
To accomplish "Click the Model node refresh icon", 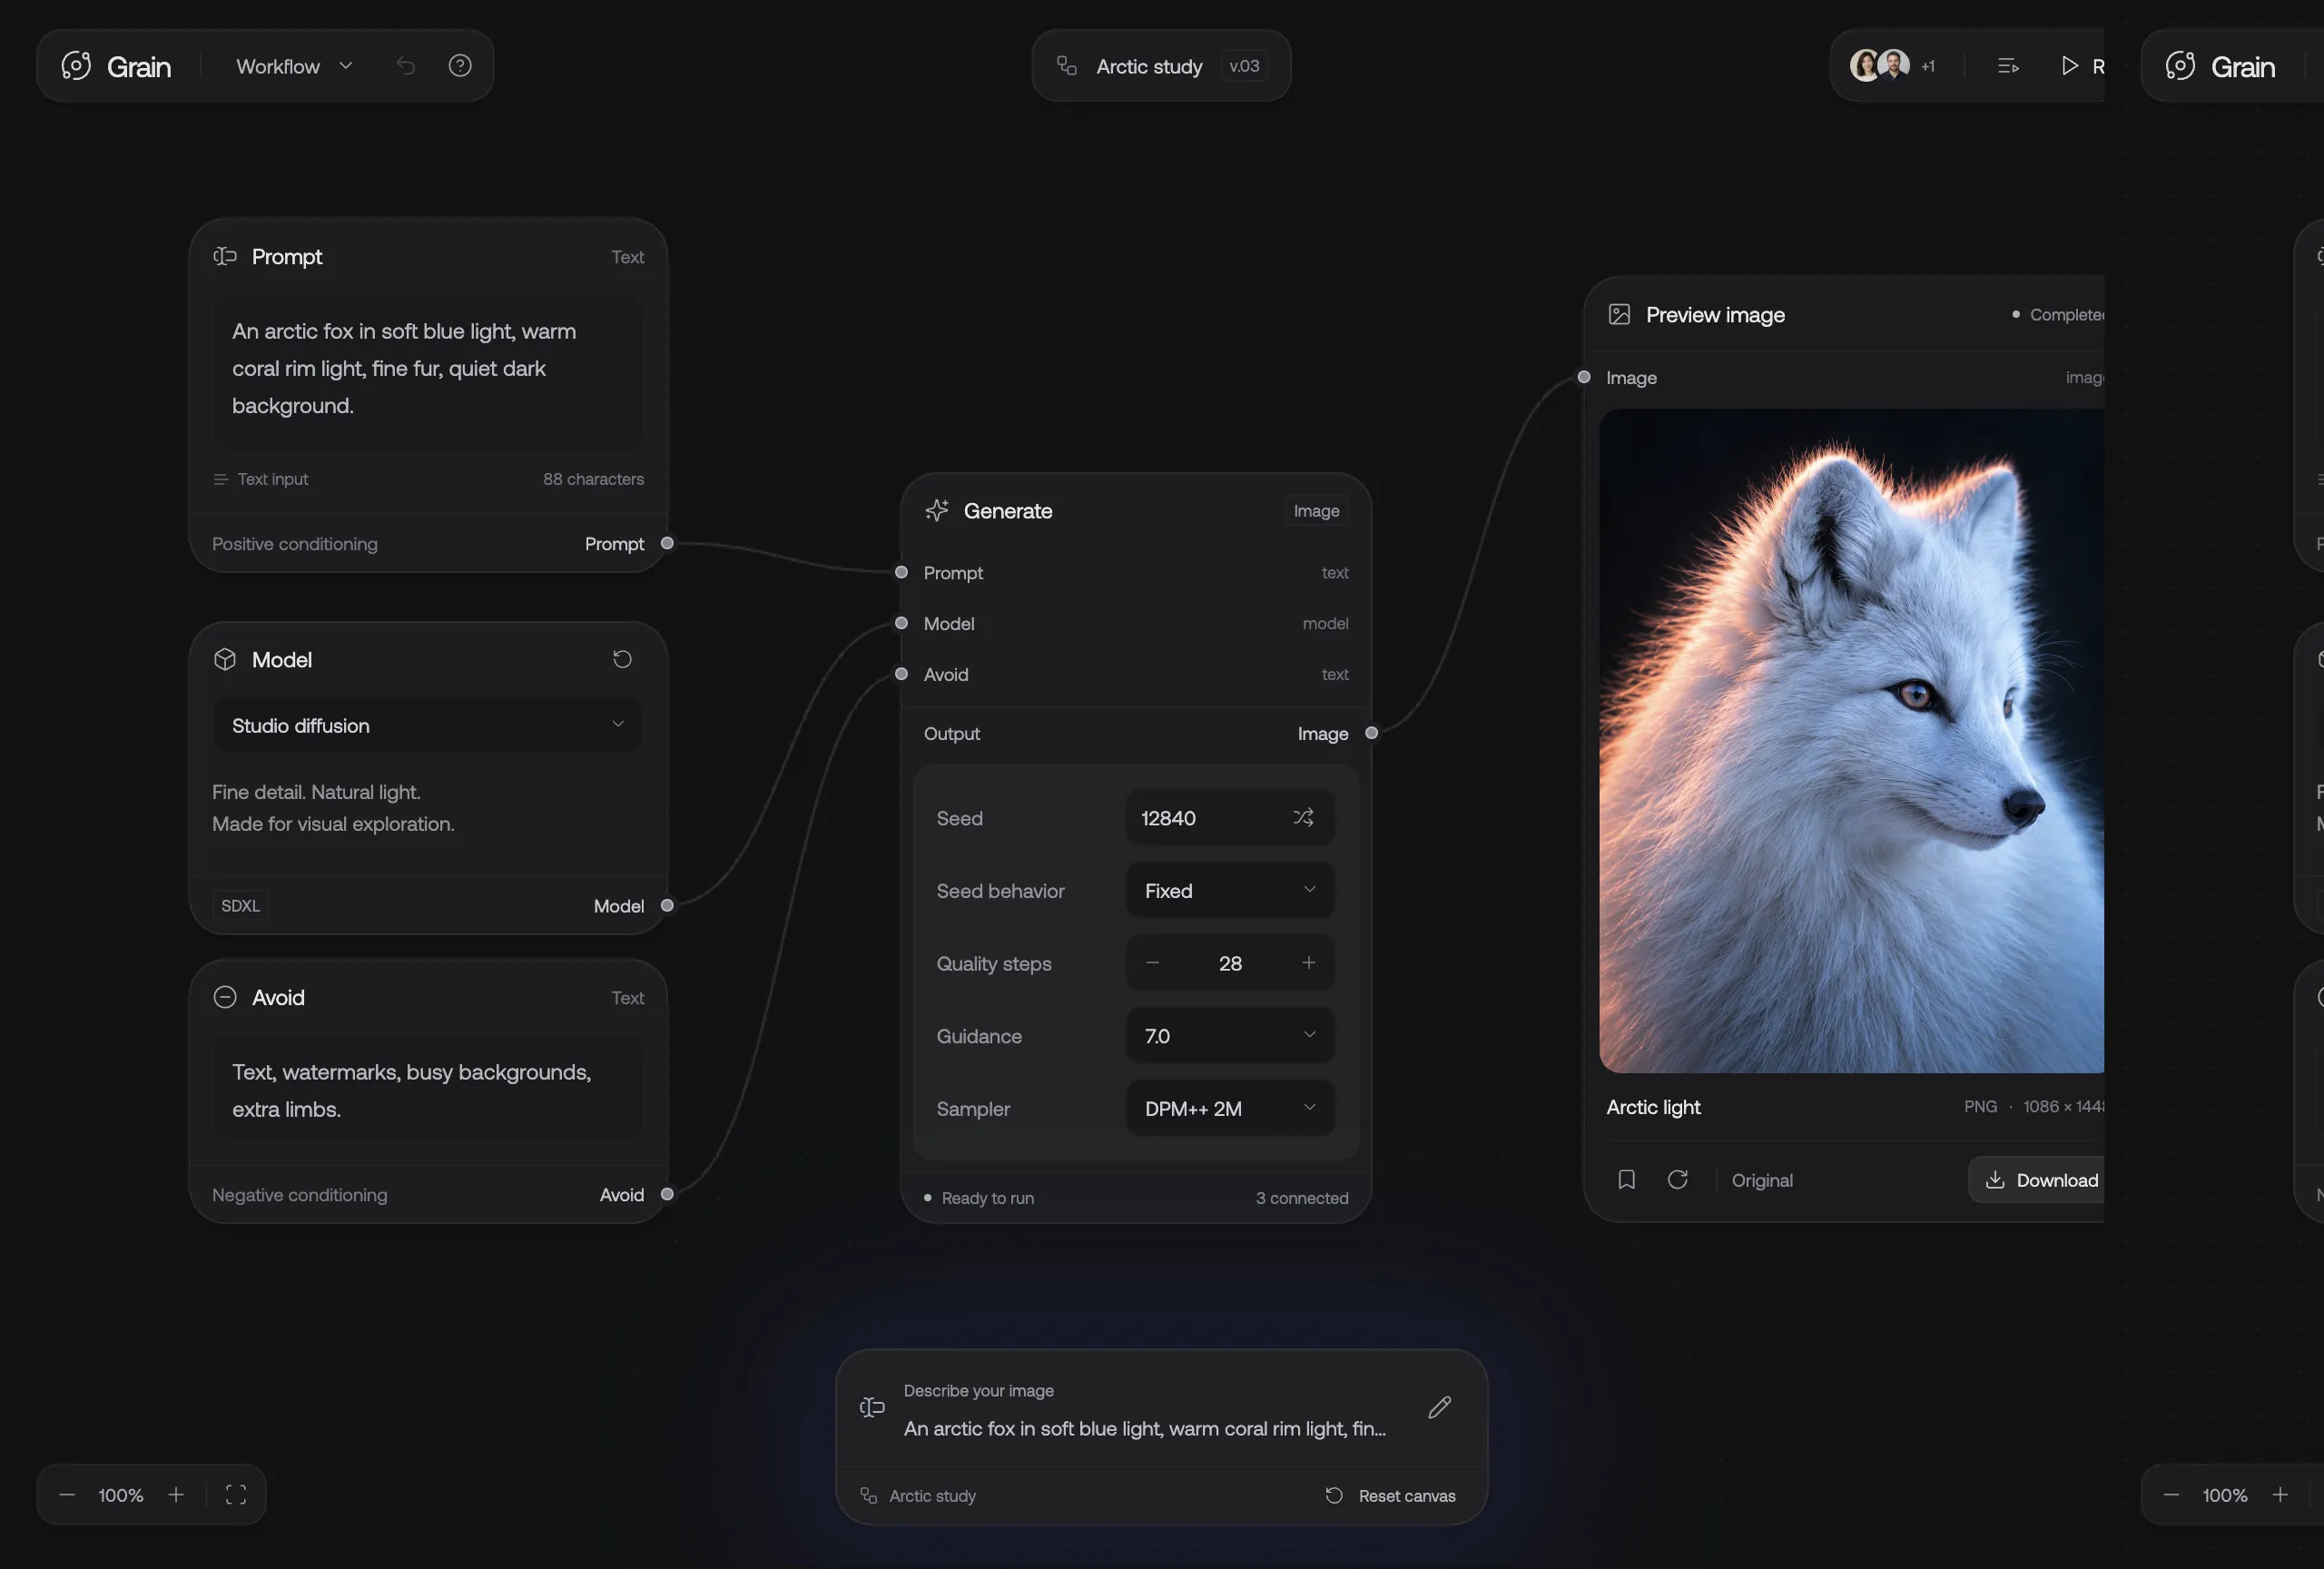I will click(622, 659).
